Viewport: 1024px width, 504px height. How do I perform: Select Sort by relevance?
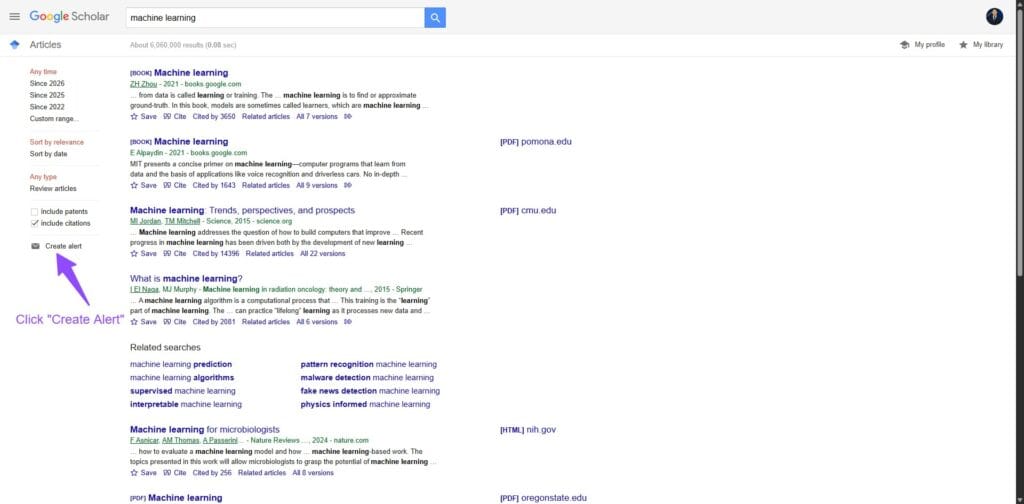[57, 142]
